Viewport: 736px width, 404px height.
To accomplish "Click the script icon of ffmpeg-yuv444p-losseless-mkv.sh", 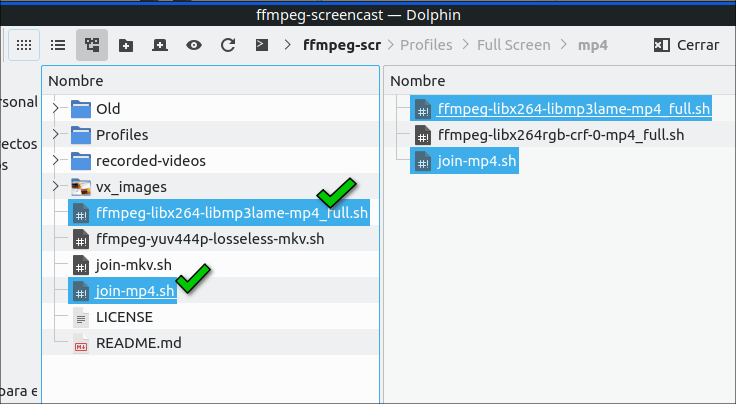I will click(81, 239).
